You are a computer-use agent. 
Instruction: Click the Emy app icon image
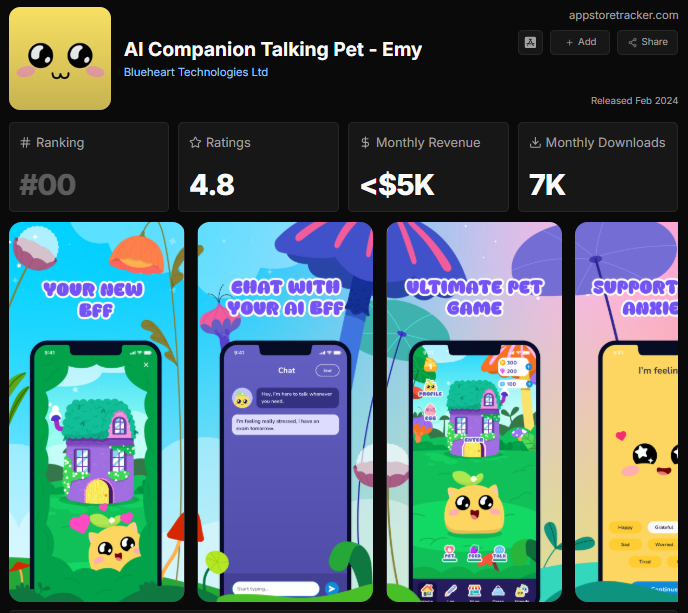(60, 58)
